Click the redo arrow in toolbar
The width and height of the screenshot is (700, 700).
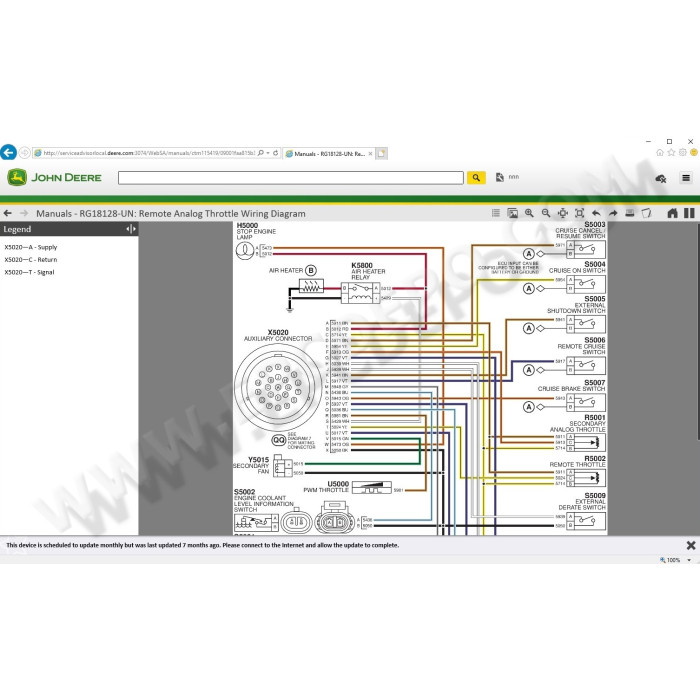tap(613, 213)
